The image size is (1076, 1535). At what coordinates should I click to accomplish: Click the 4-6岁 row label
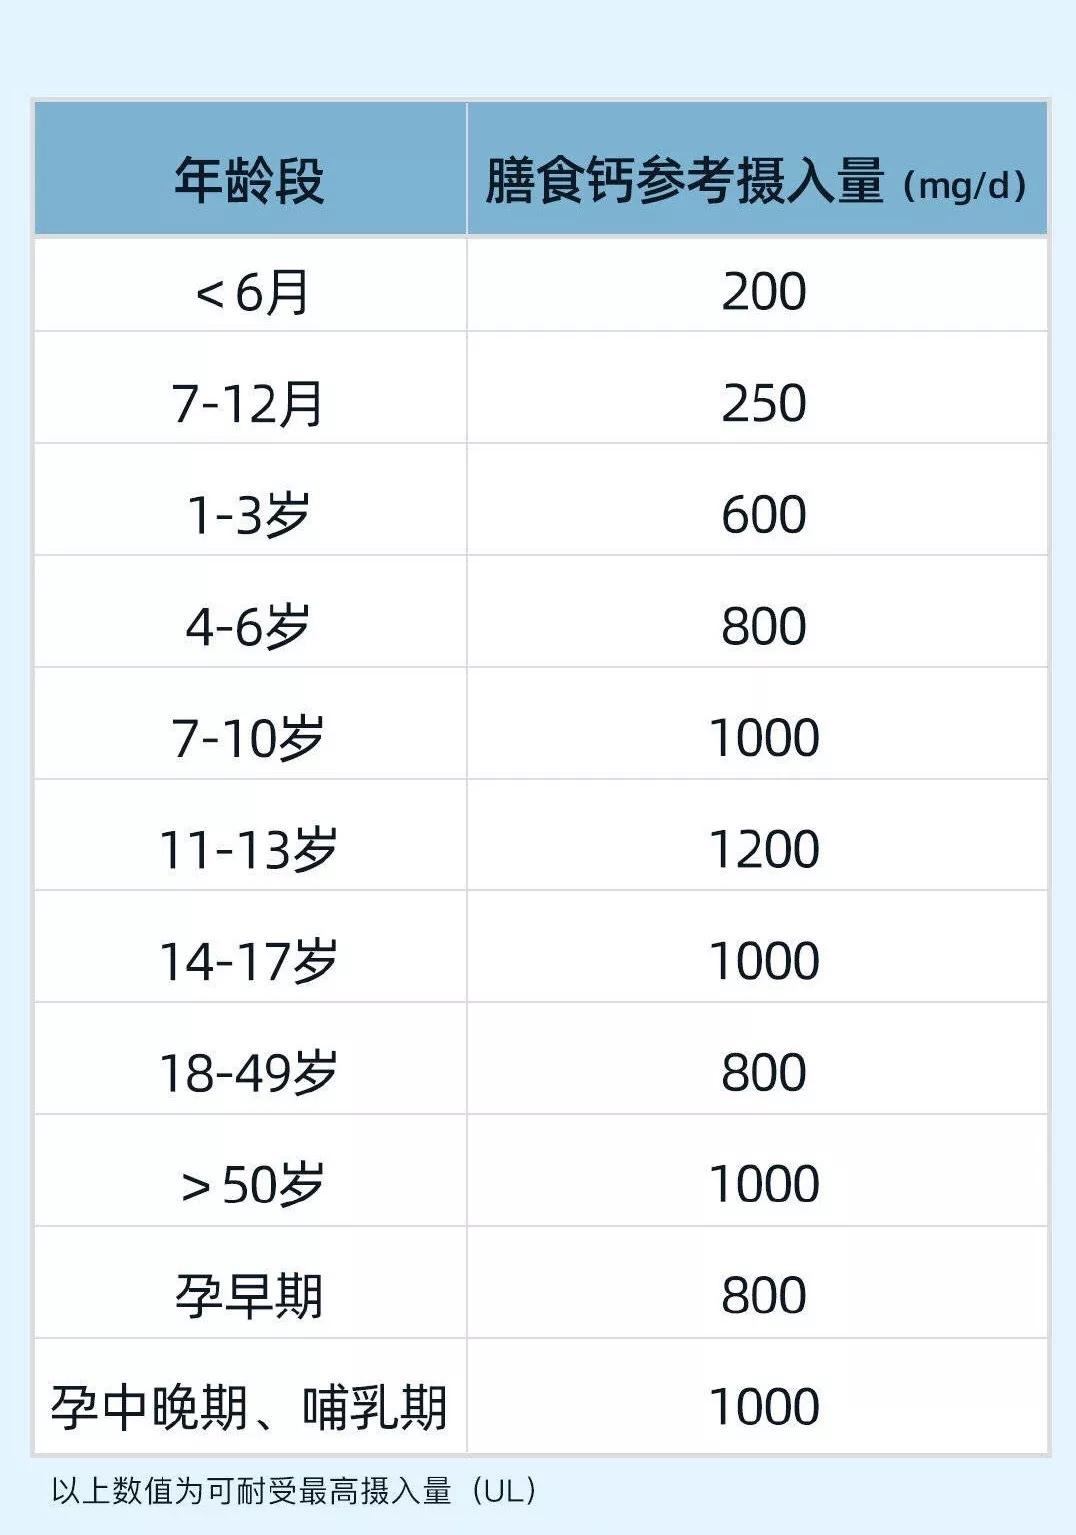tap(249, 627)
